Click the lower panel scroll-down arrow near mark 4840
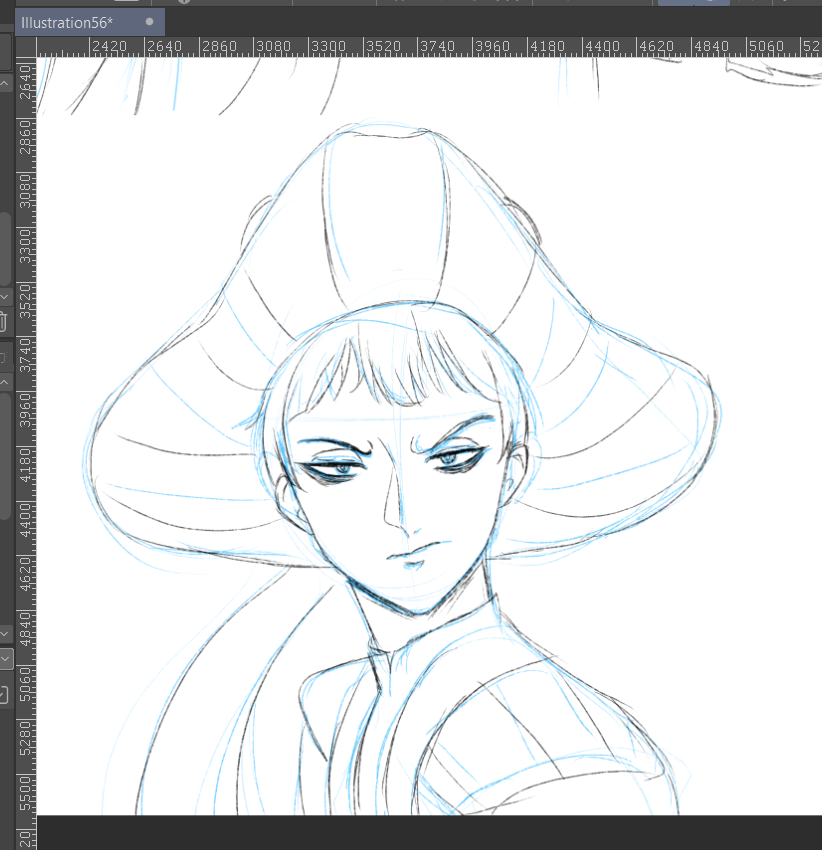 click(4, 633)
